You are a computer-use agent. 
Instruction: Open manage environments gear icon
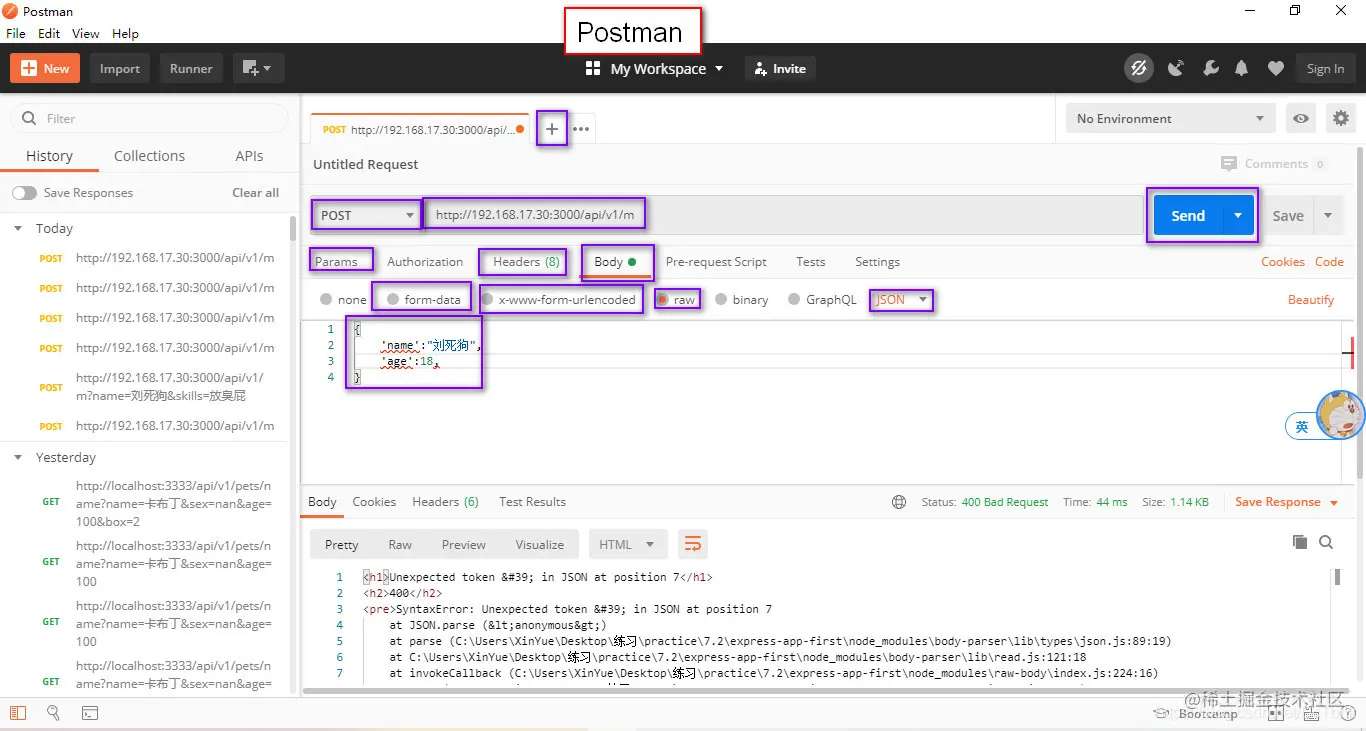(x=1341, y=118)
